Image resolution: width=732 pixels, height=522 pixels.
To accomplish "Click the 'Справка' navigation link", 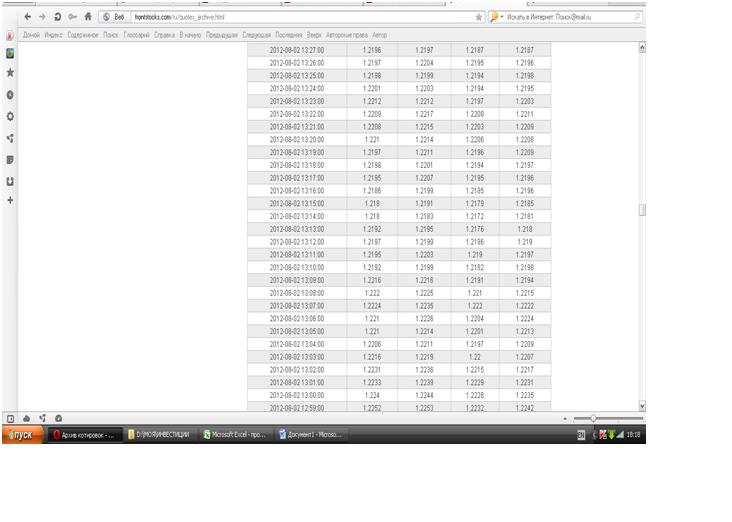I will 165,35.
